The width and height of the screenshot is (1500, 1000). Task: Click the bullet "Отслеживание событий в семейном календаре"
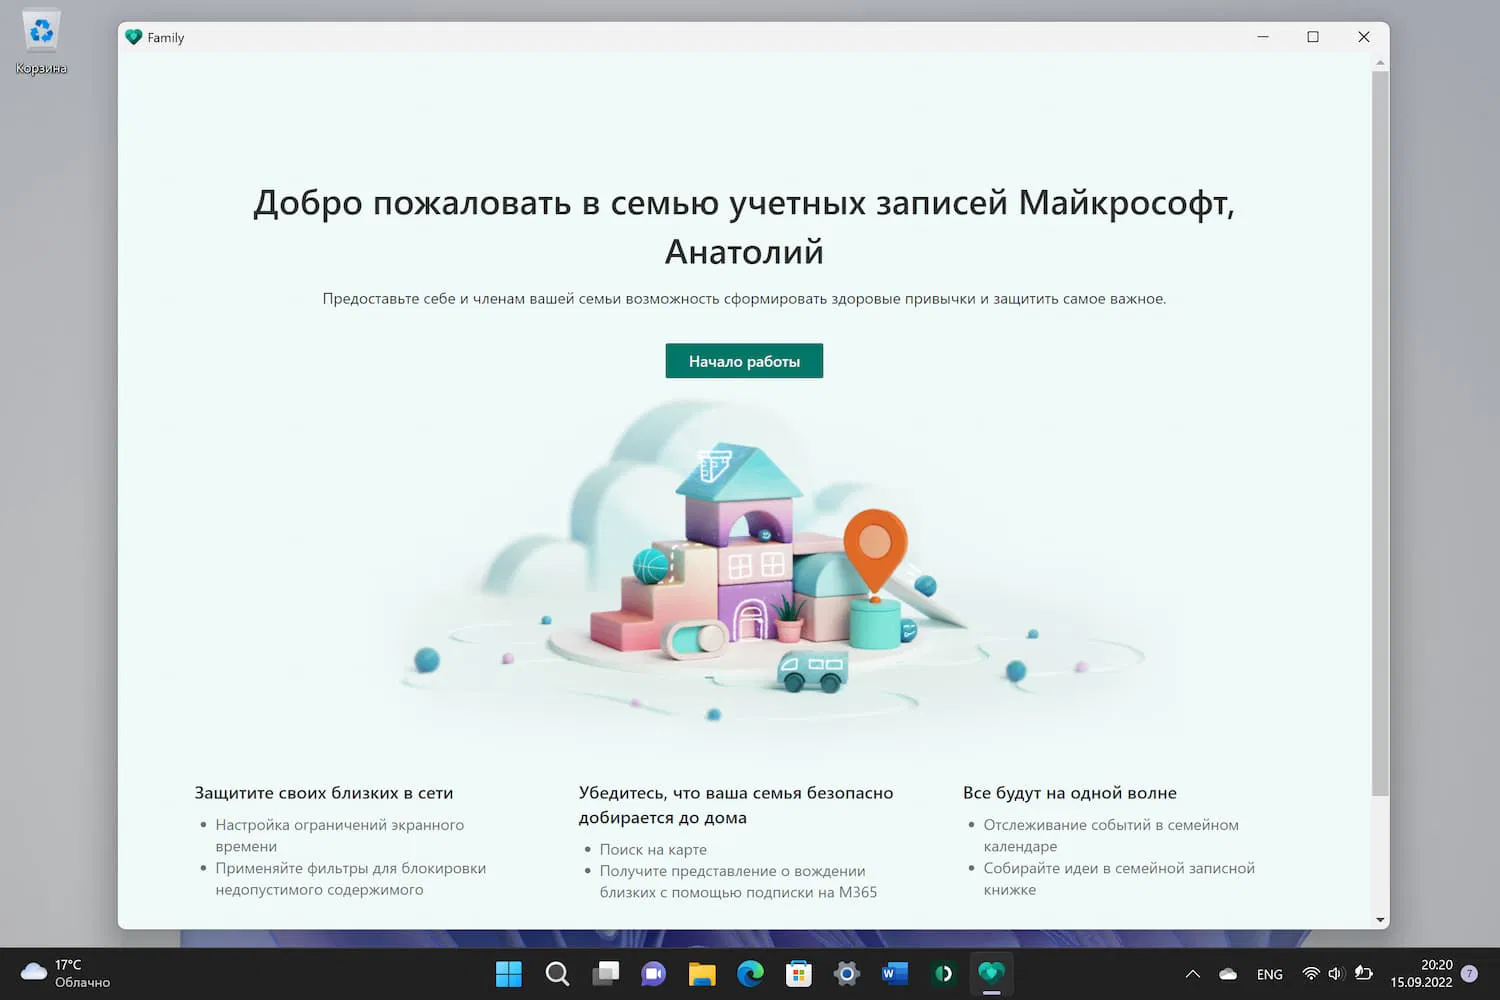click(x=1111, y=835)
